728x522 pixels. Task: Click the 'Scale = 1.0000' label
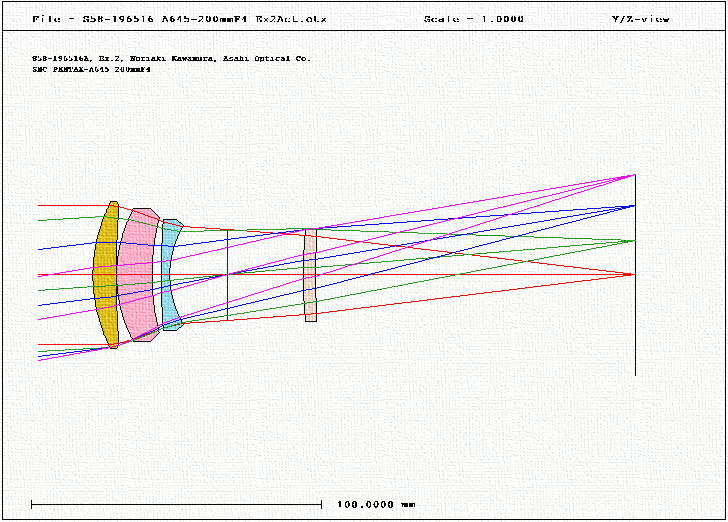coord(474,19)
